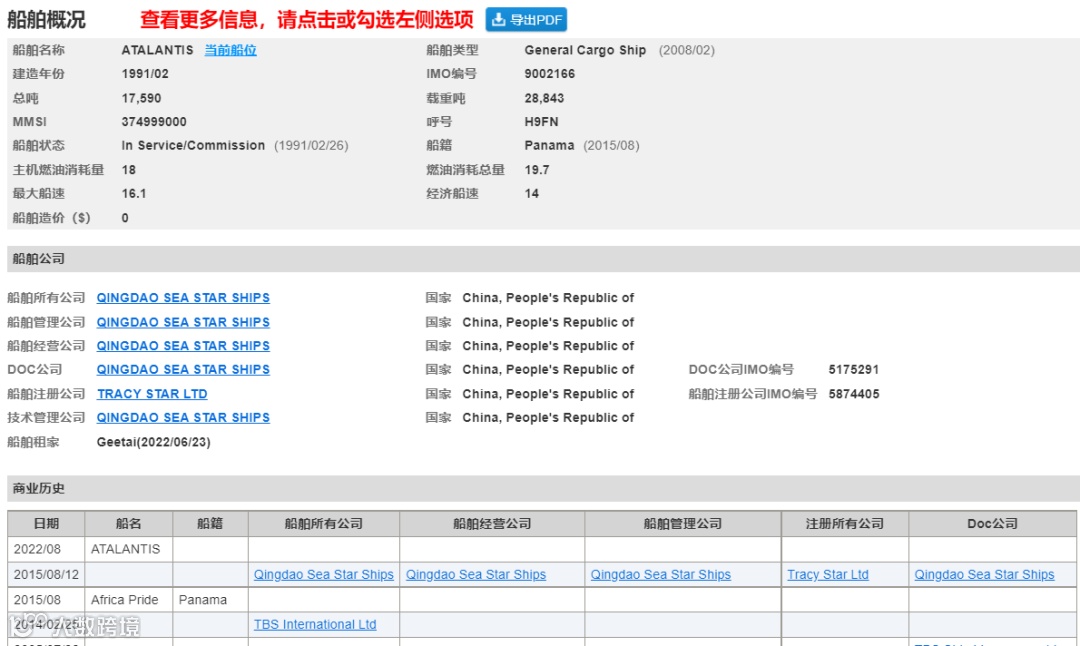
Task: Open Qingdao Sea Star Ships in 船舶管理公司 history column
Action: [661, 574]
